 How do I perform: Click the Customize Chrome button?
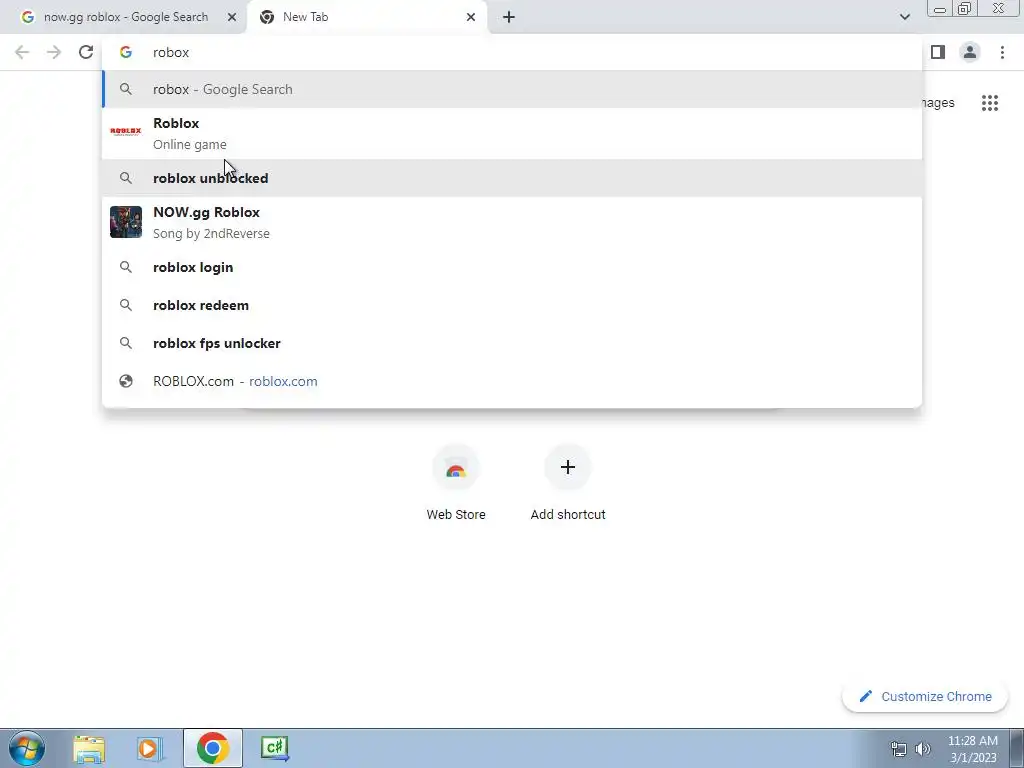926,696
